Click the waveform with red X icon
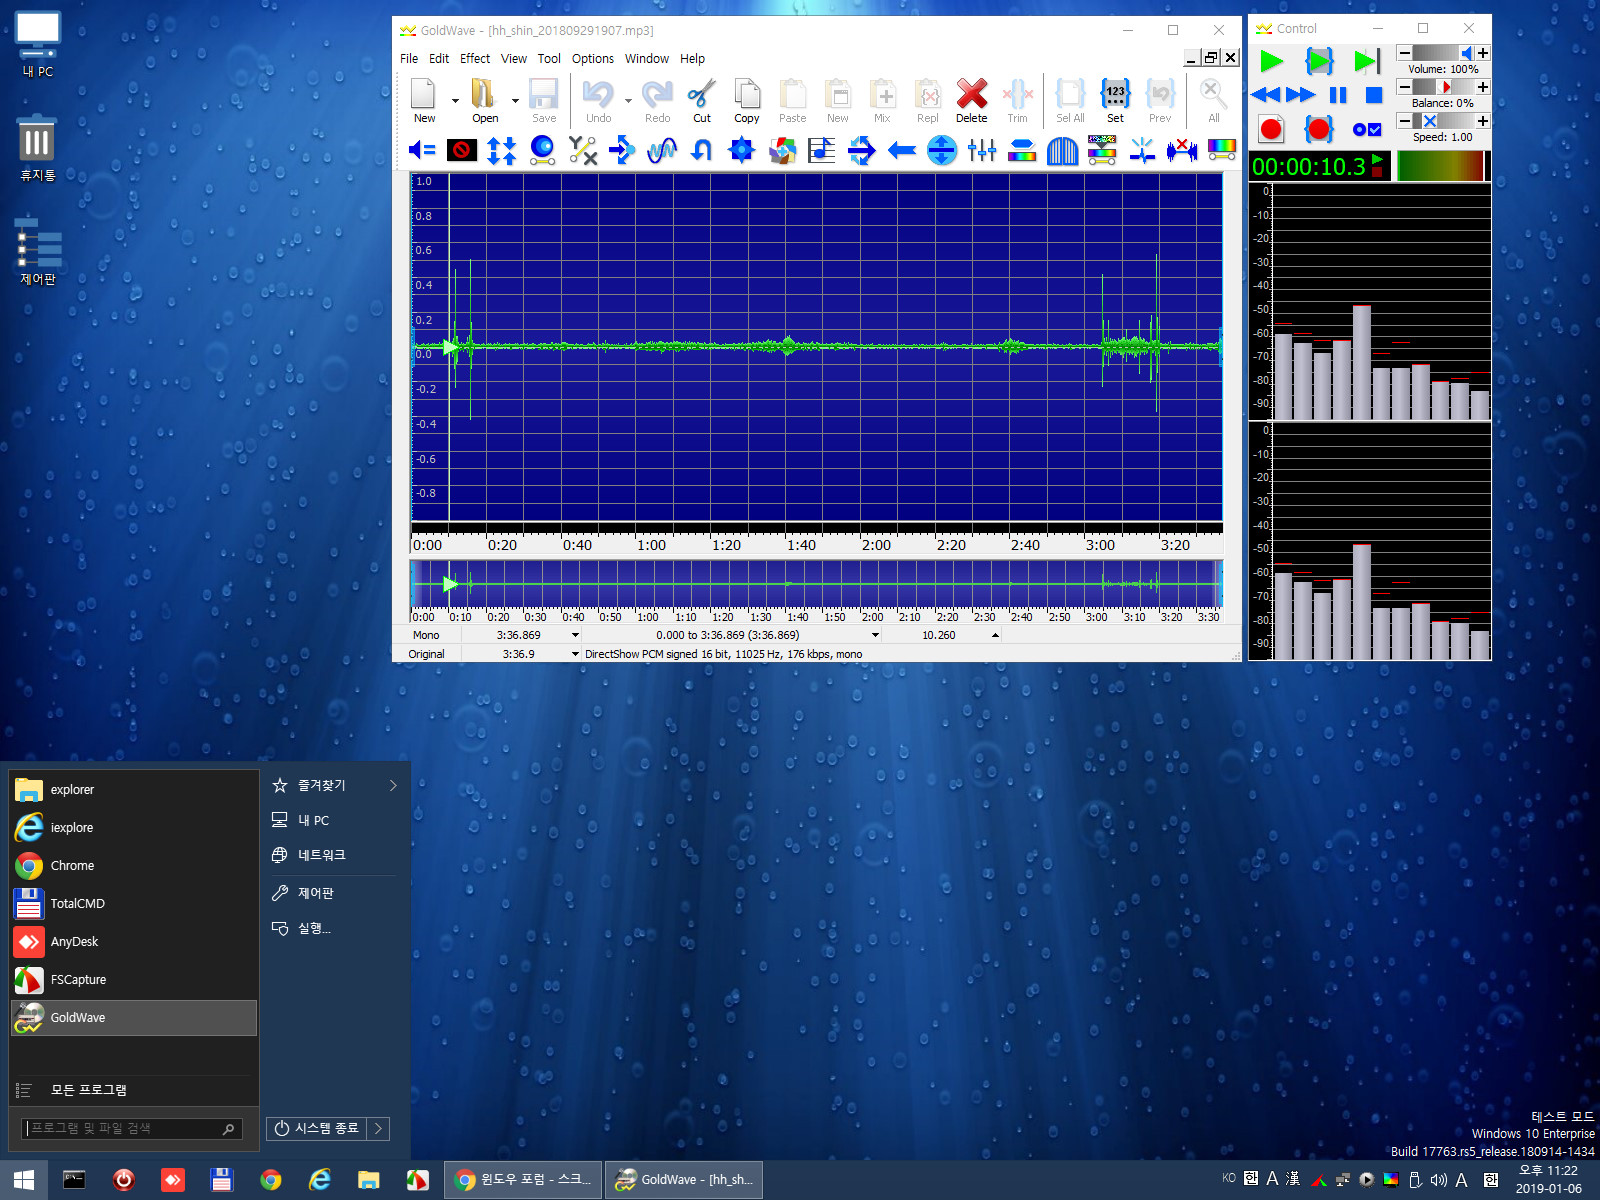The width and height of the screenshot is (1600, 1200). point(1181,150)
